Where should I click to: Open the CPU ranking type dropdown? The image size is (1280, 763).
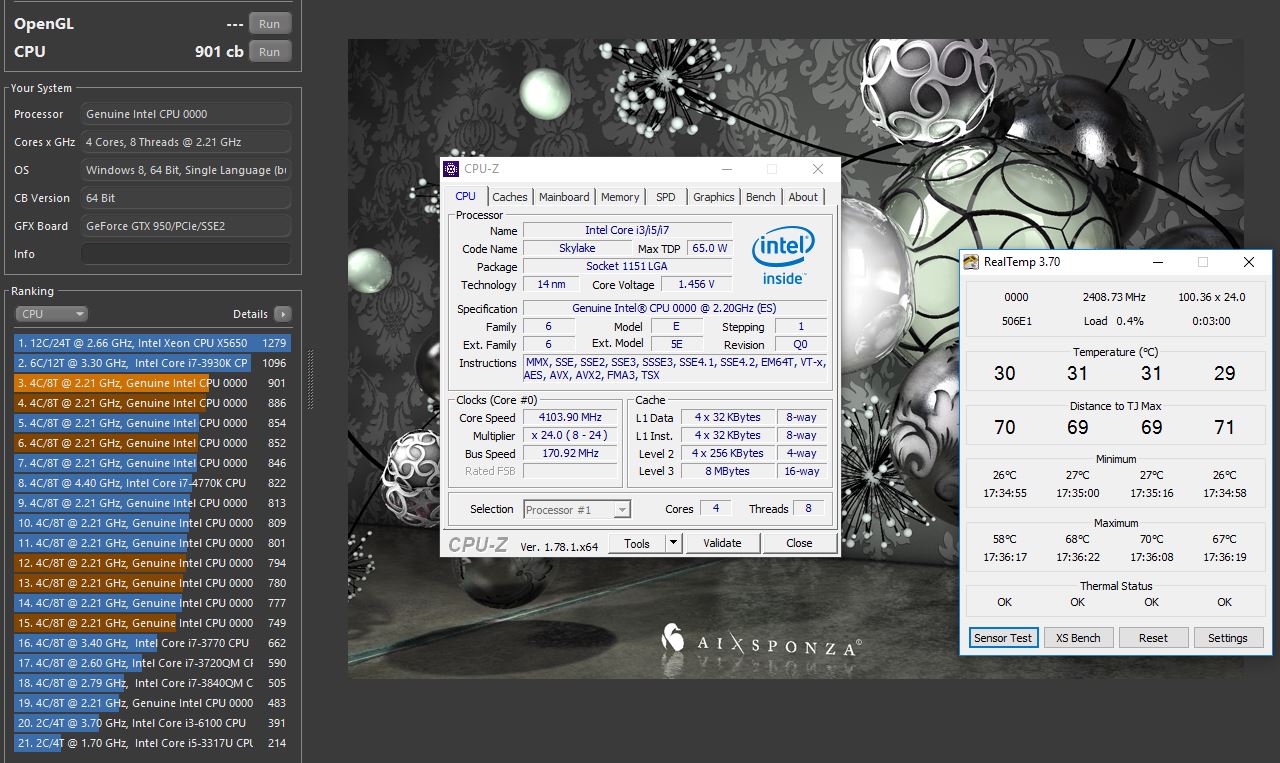pos(52,314)
